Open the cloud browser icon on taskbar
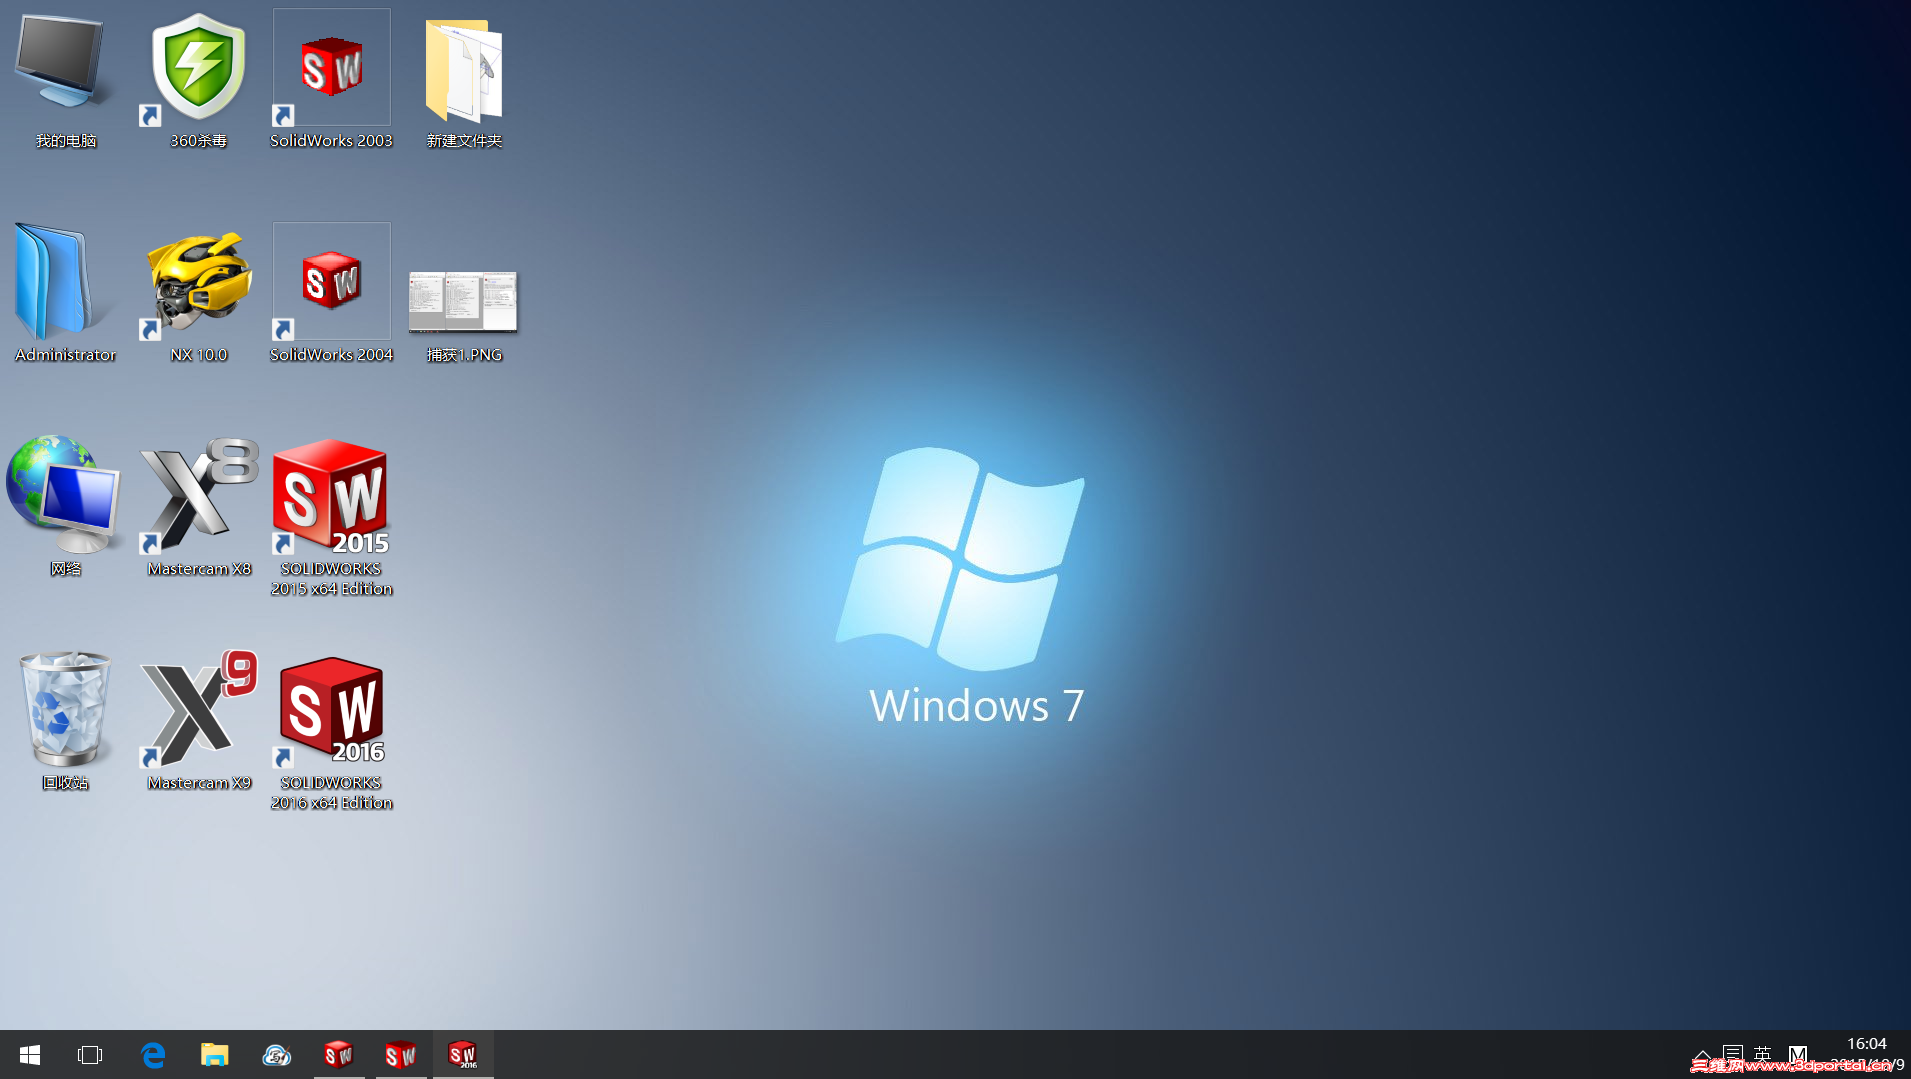This screenshot has width=1911, height=1079. [x=276, y=1055]
